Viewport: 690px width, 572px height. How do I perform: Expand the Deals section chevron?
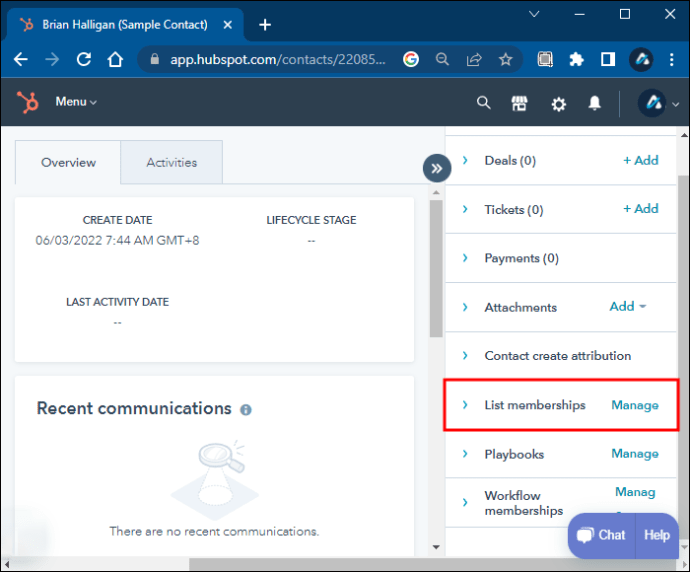tap(465, 160)
